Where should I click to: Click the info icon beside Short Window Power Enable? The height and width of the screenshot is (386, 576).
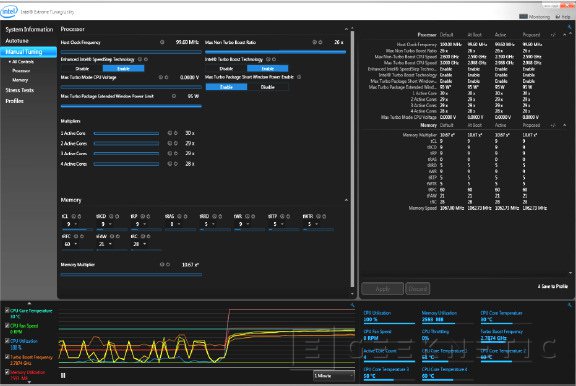(x=299, y=77)
